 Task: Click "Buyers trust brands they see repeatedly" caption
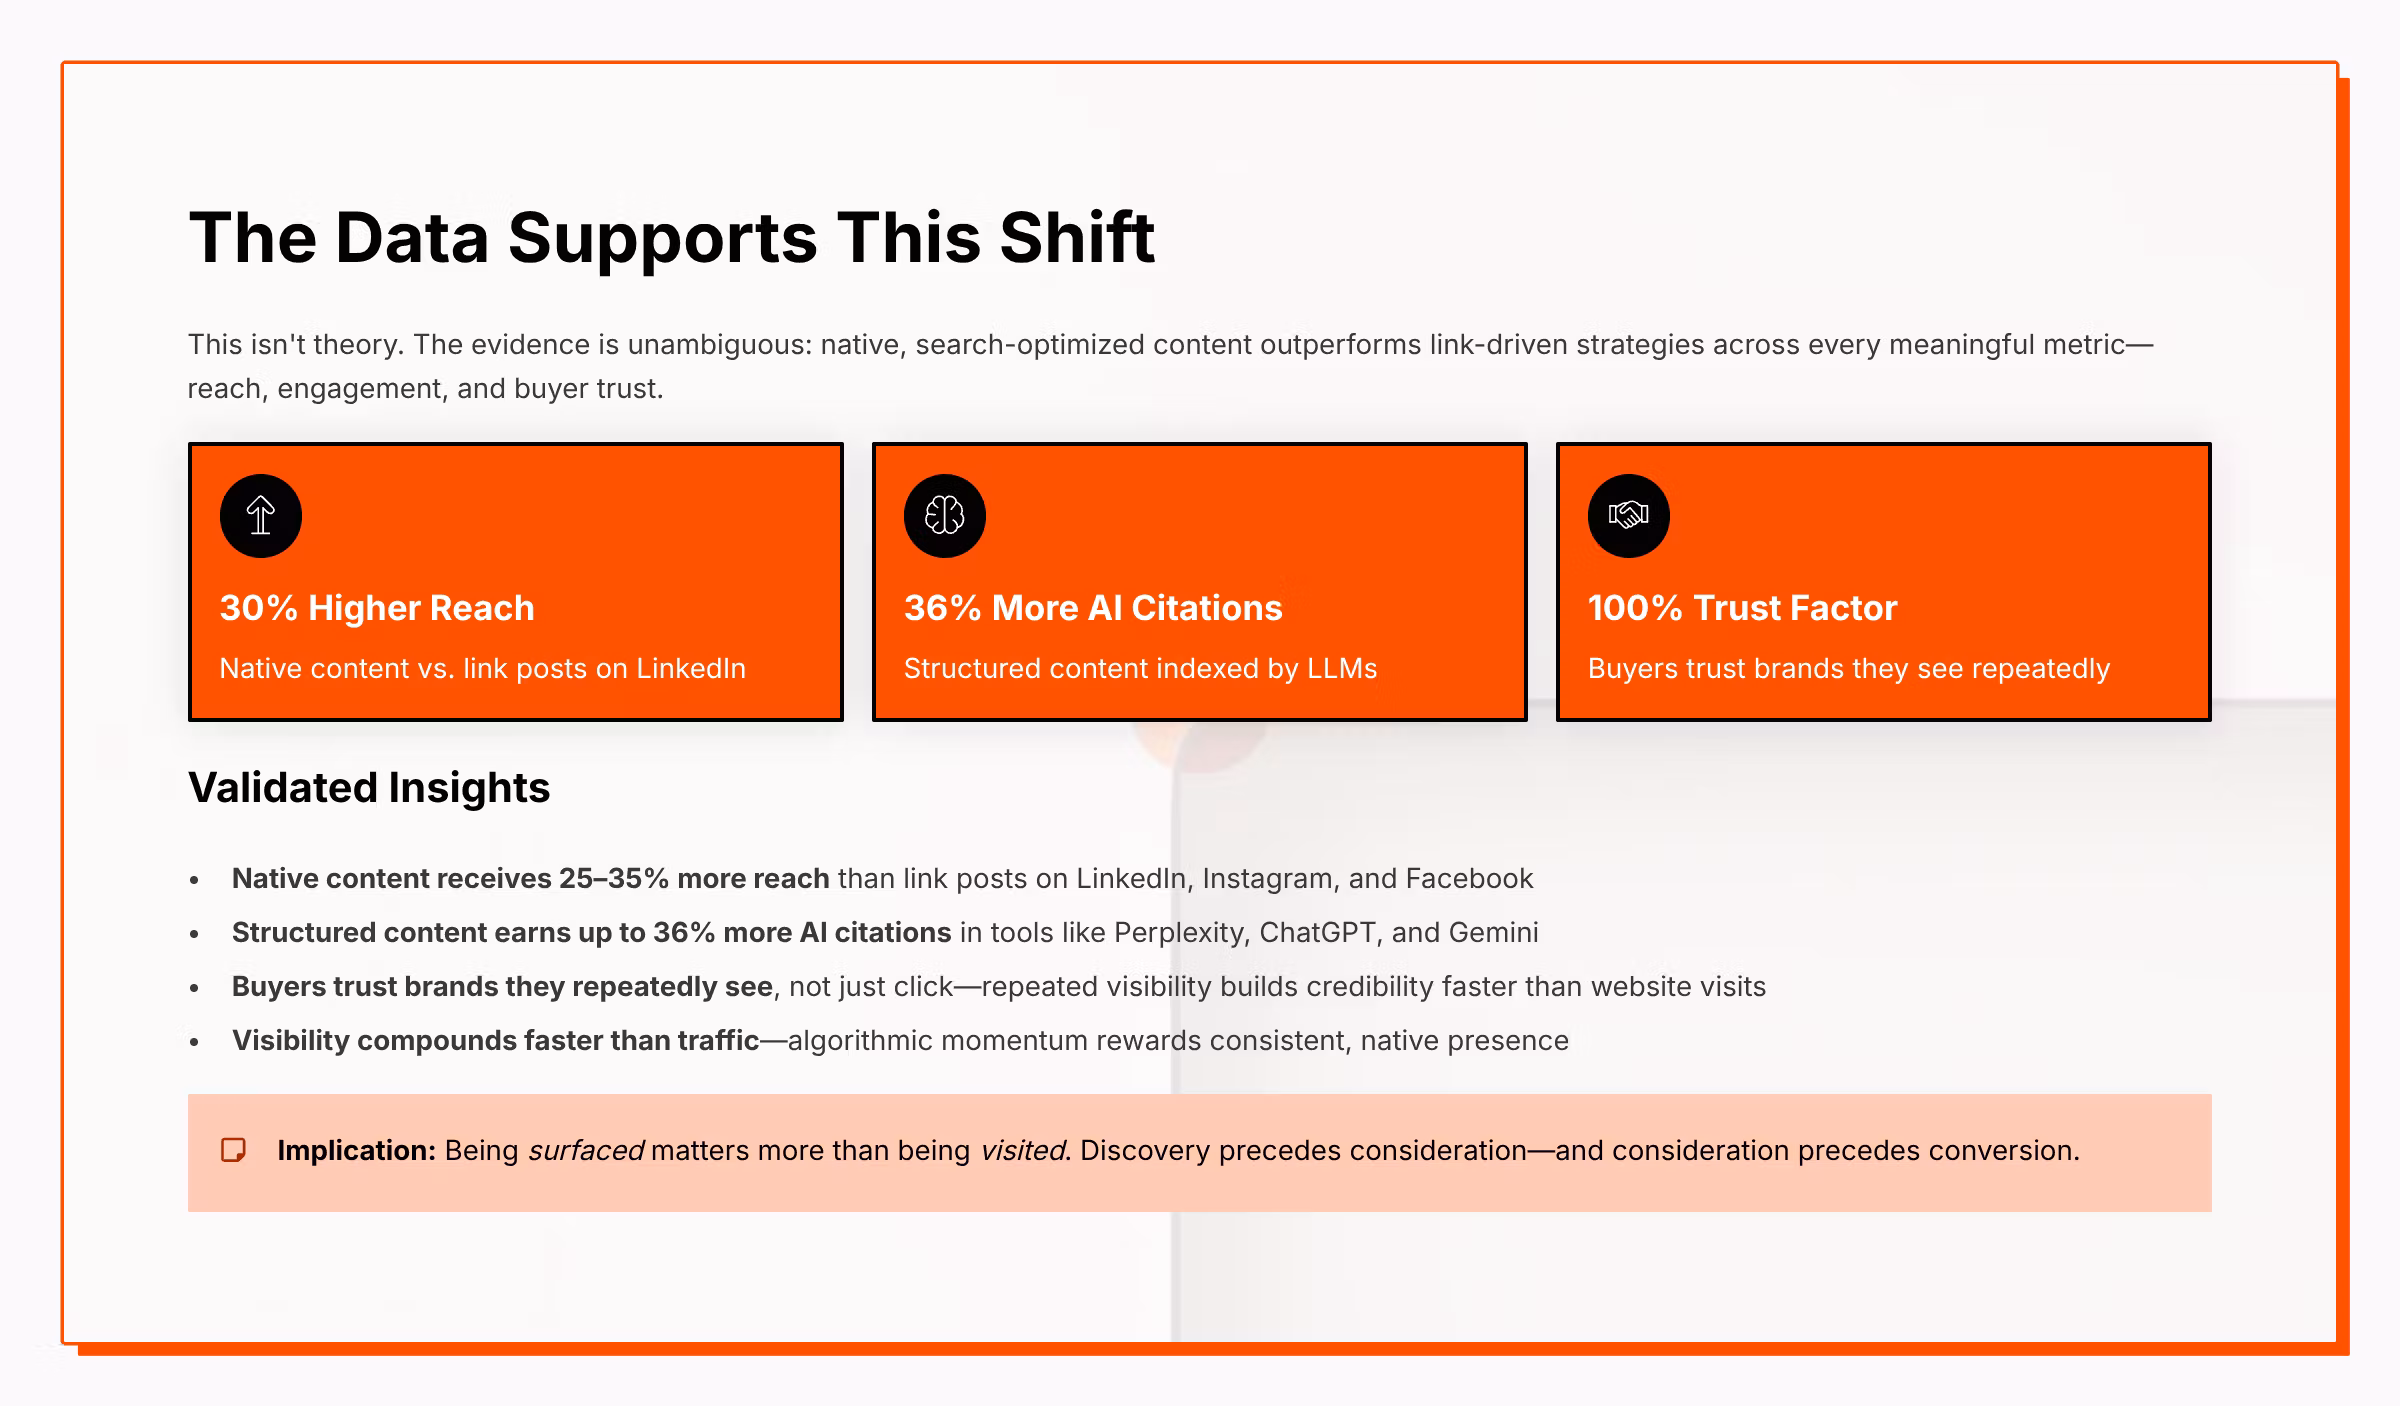click(1848, 668)
